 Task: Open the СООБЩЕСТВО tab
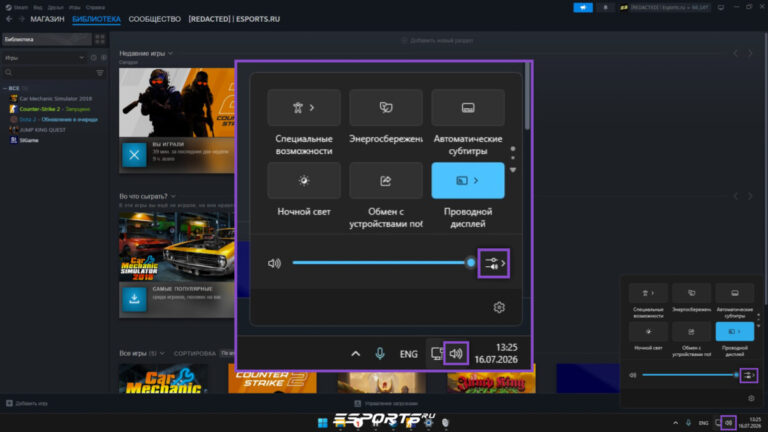155,19
